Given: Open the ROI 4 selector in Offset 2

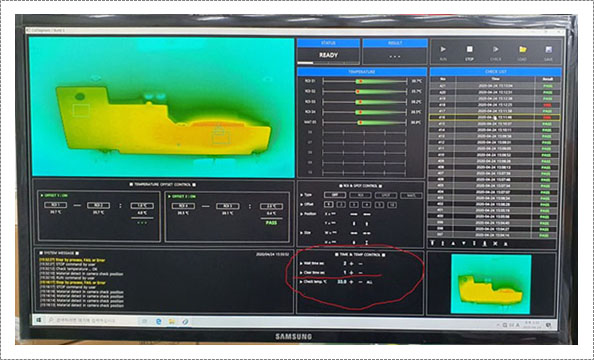Looking at the screenshot, I should coord(183,206).
